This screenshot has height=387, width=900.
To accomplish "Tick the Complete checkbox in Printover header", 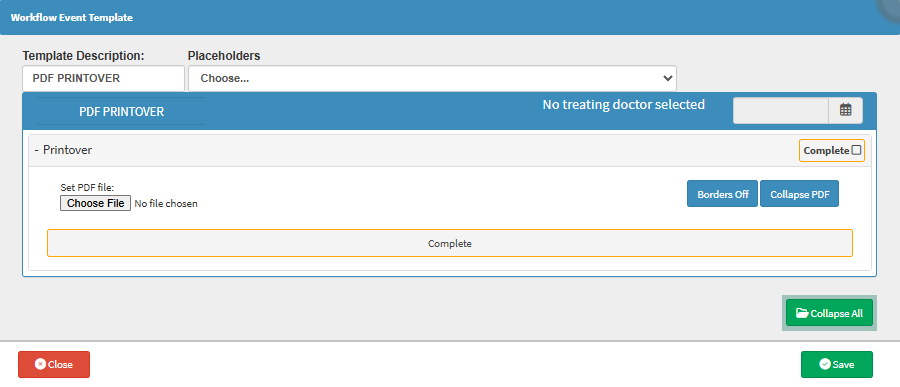I will click(856, 150).
